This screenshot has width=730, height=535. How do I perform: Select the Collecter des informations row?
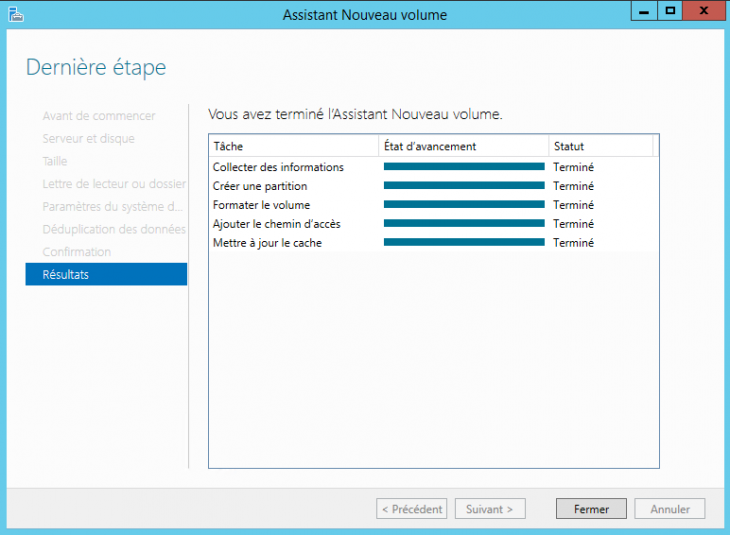[x=278, y=167]
